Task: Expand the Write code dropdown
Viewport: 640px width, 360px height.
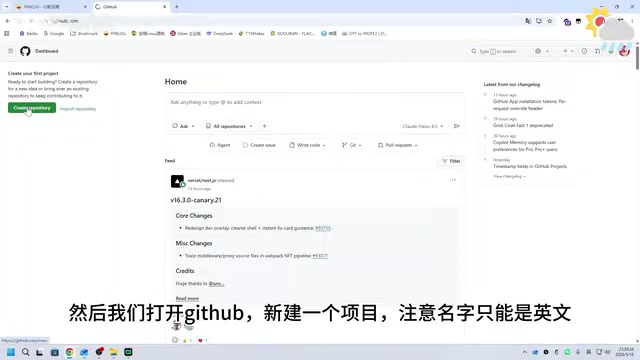Action: pos(307,145)
